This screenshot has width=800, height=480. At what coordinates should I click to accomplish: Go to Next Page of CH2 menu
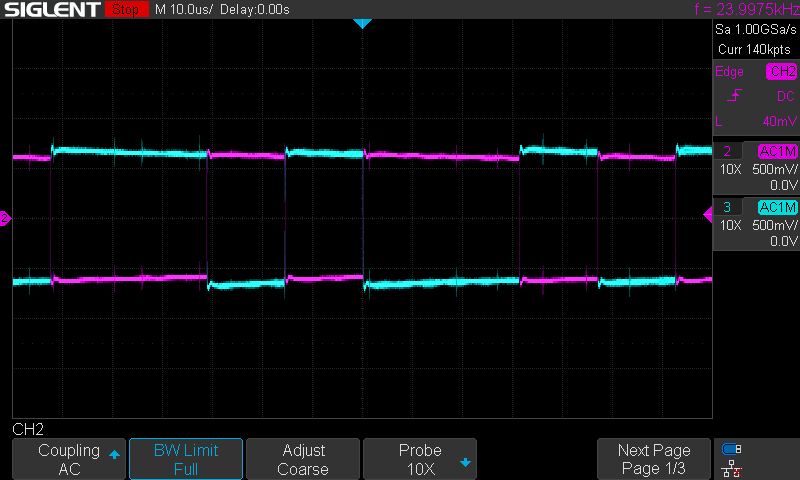pos(653,459)
